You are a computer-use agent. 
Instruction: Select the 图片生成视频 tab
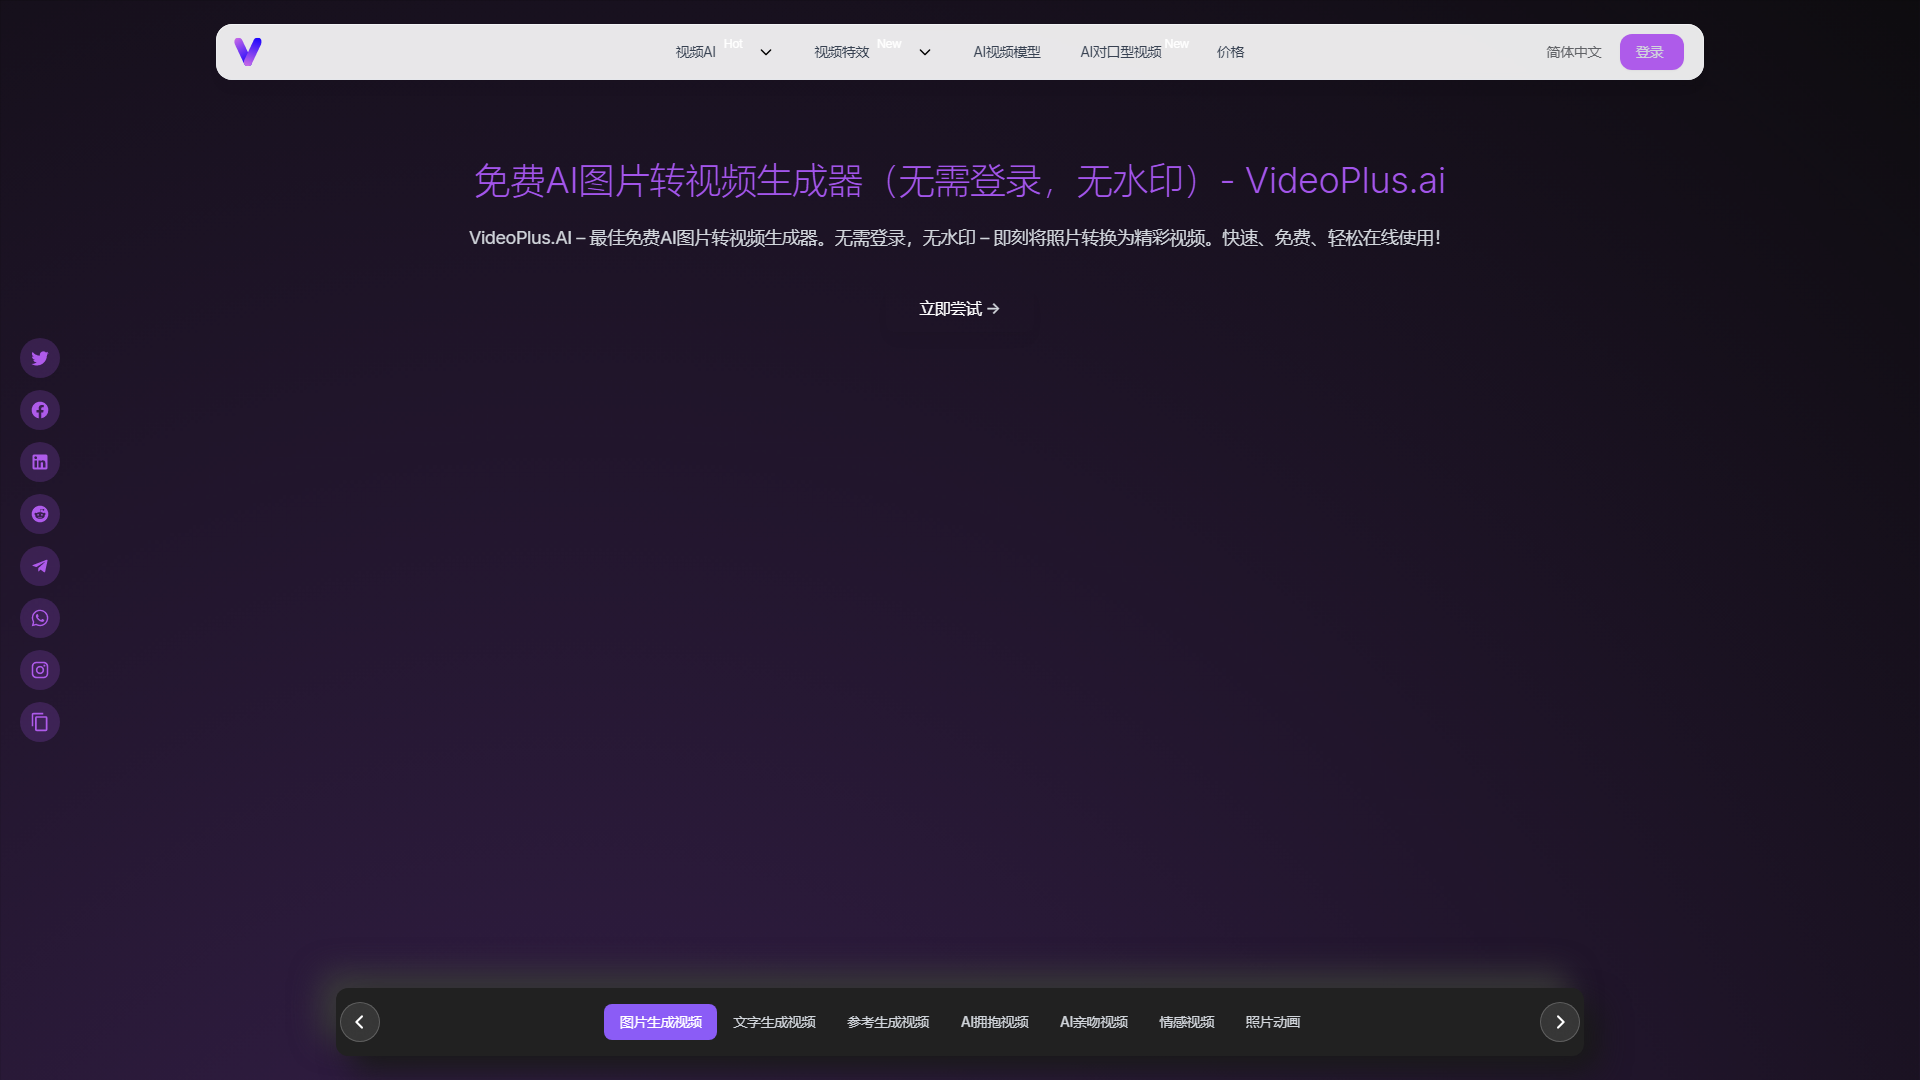(x=660, y=1022)
